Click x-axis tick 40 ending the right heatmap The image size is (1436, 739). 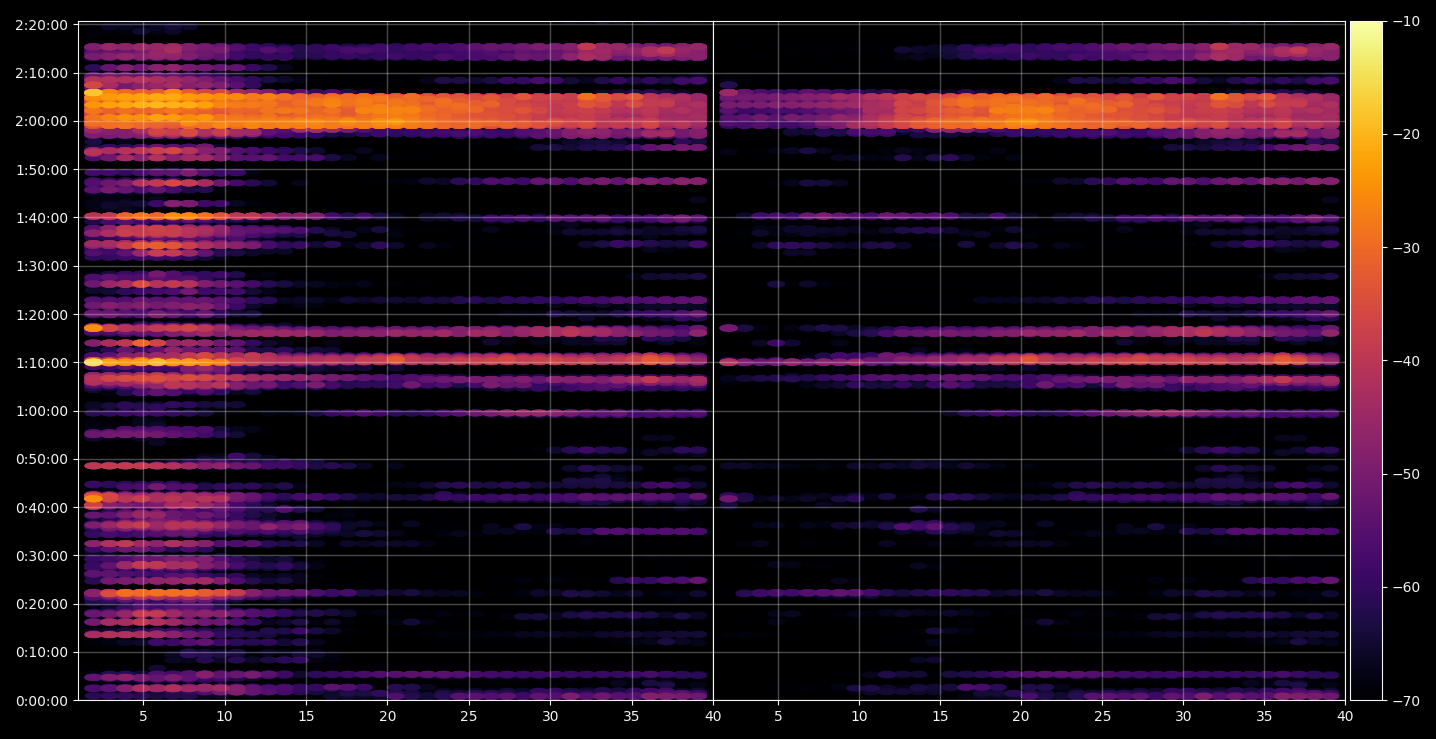point(1345,716)
